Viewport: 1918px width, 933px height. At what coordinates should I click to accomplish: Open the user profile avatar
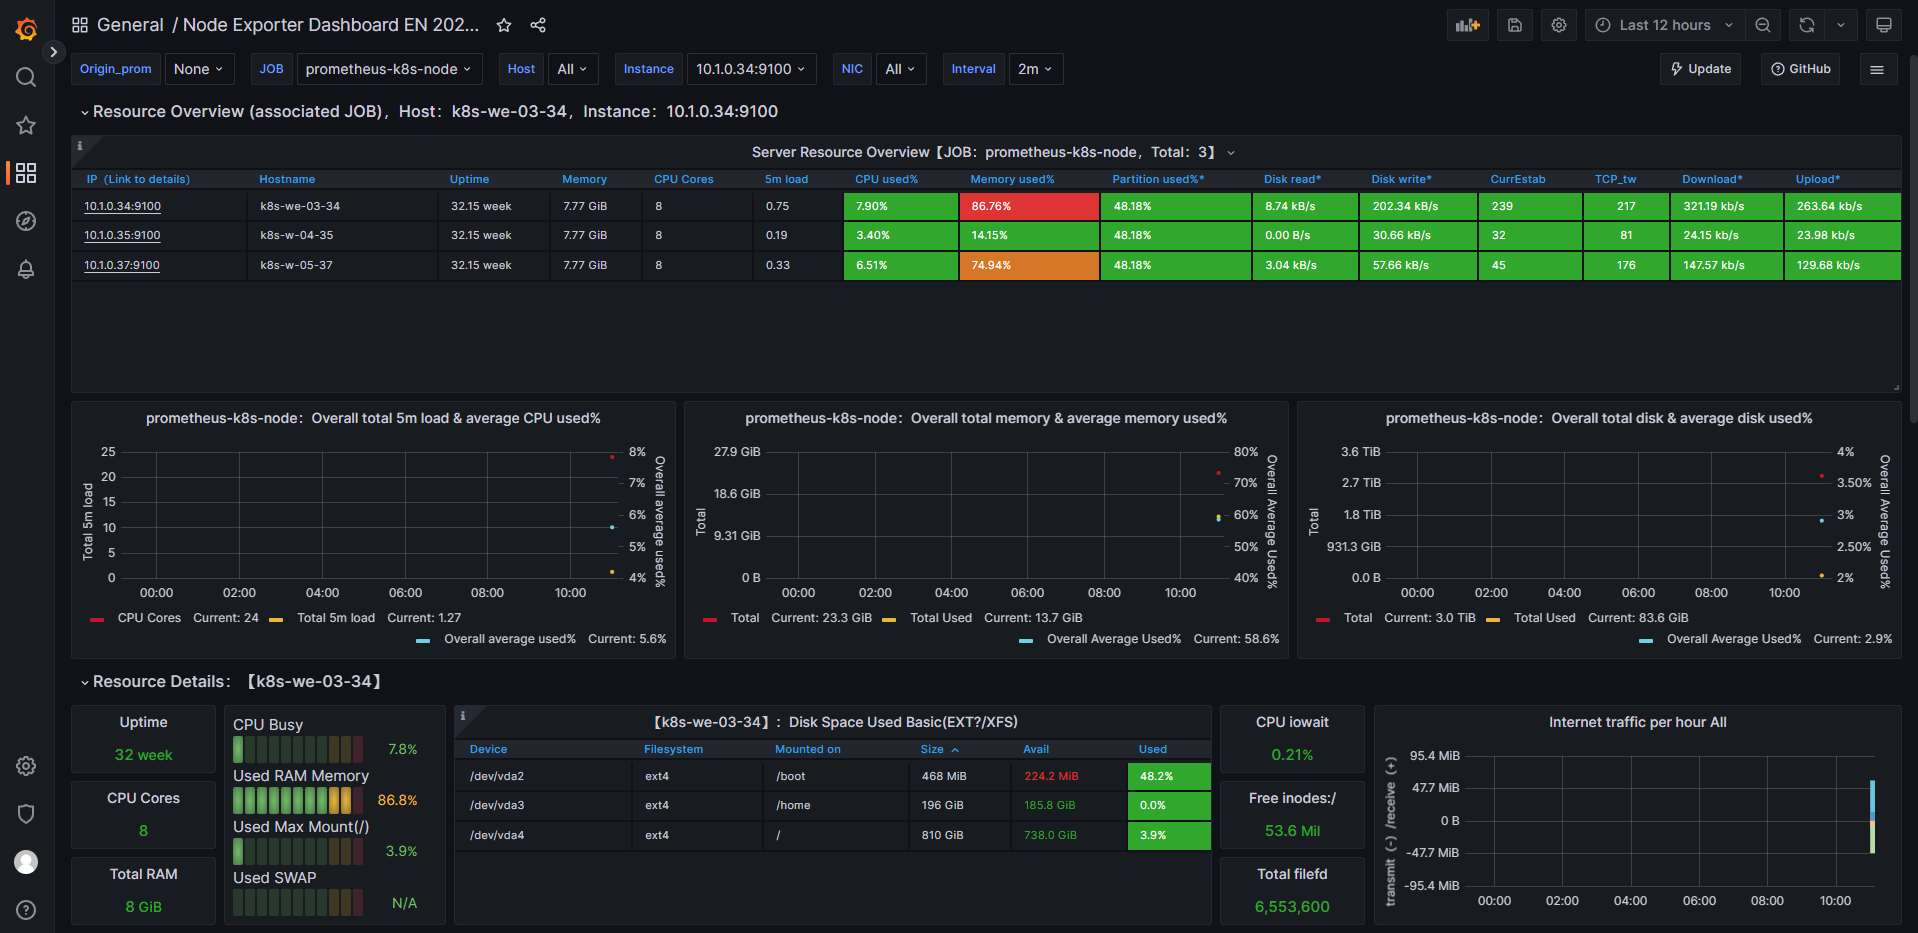tap(26, 862)
